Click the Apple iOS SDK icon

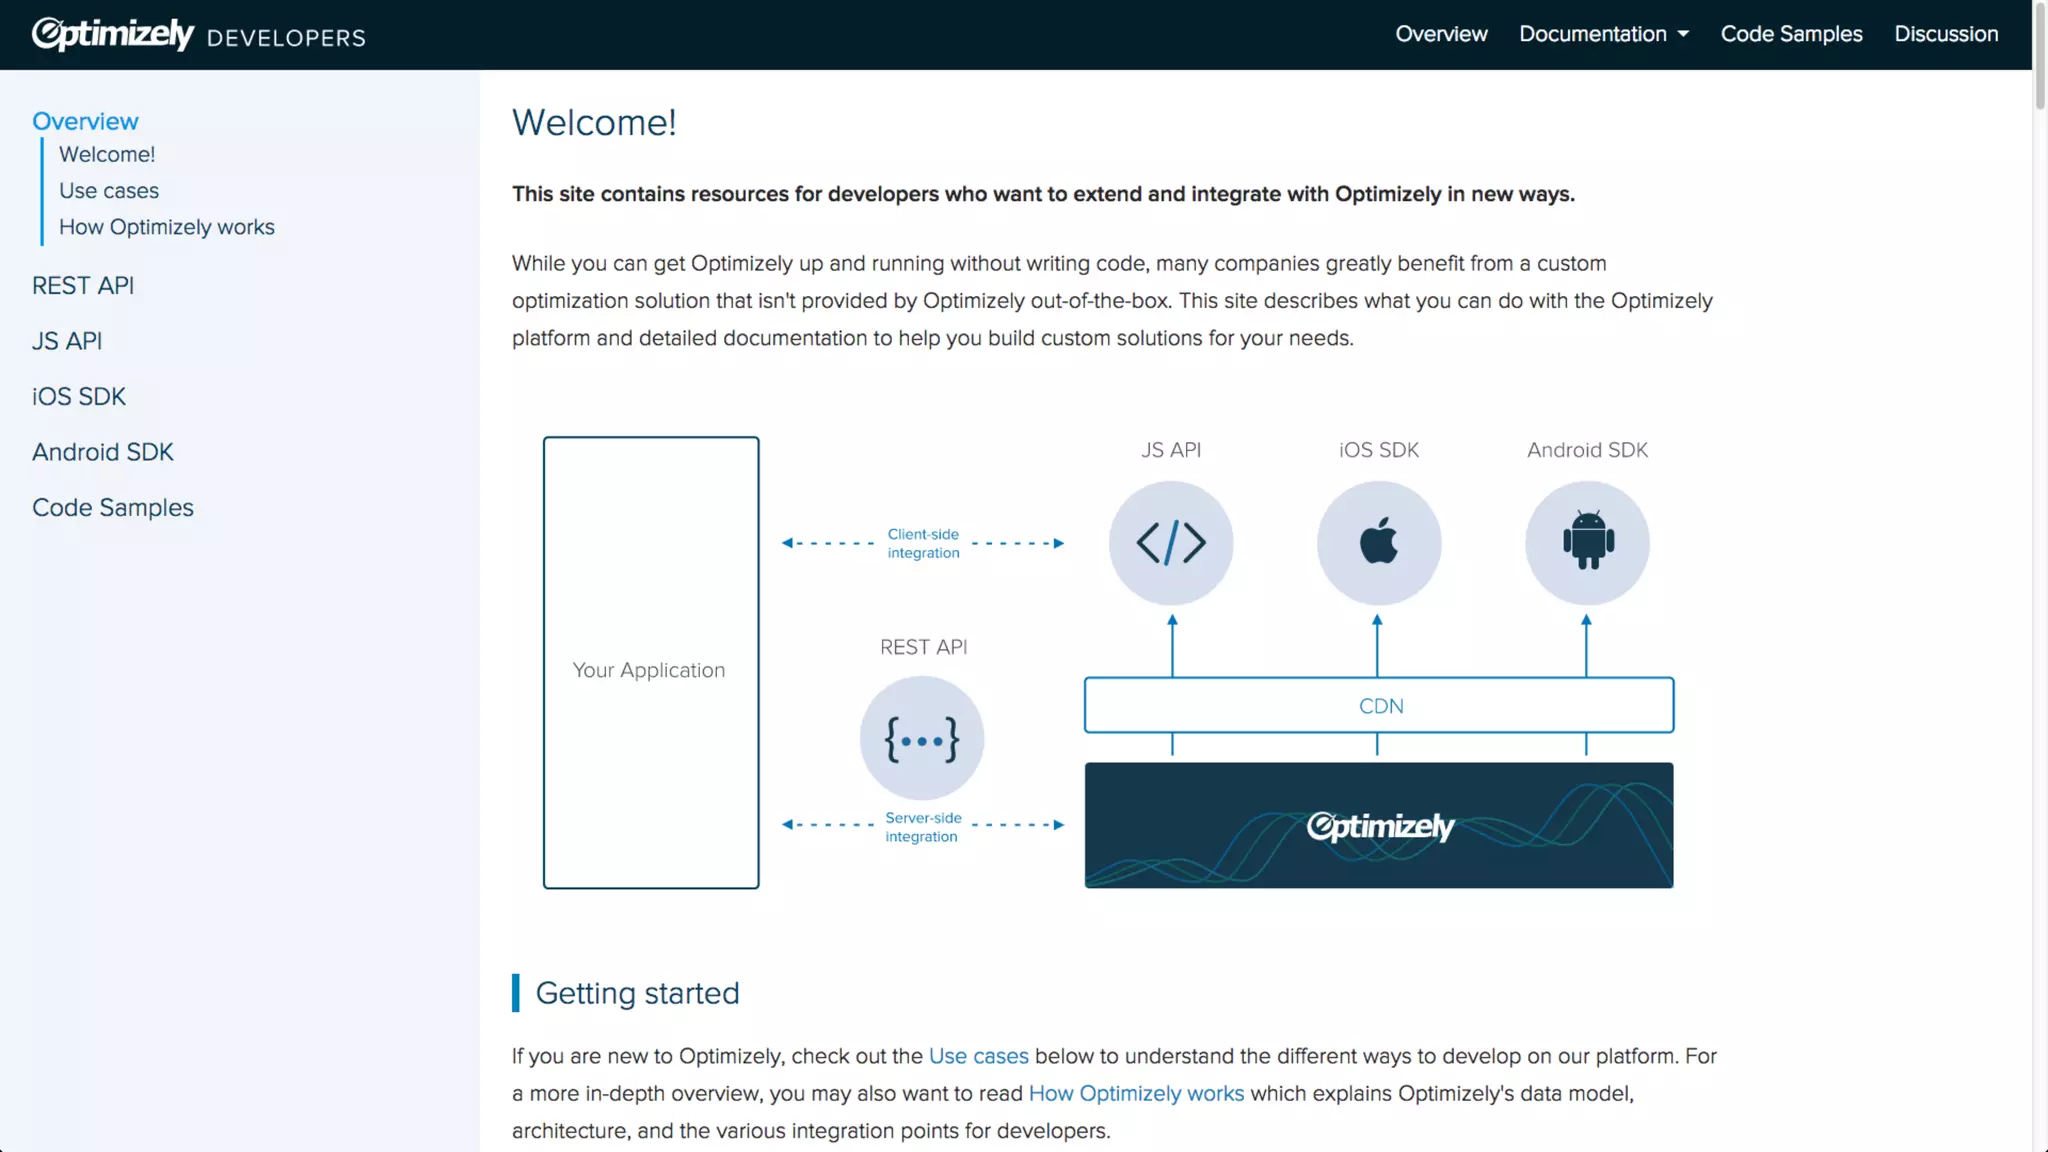click(1379, 543)
